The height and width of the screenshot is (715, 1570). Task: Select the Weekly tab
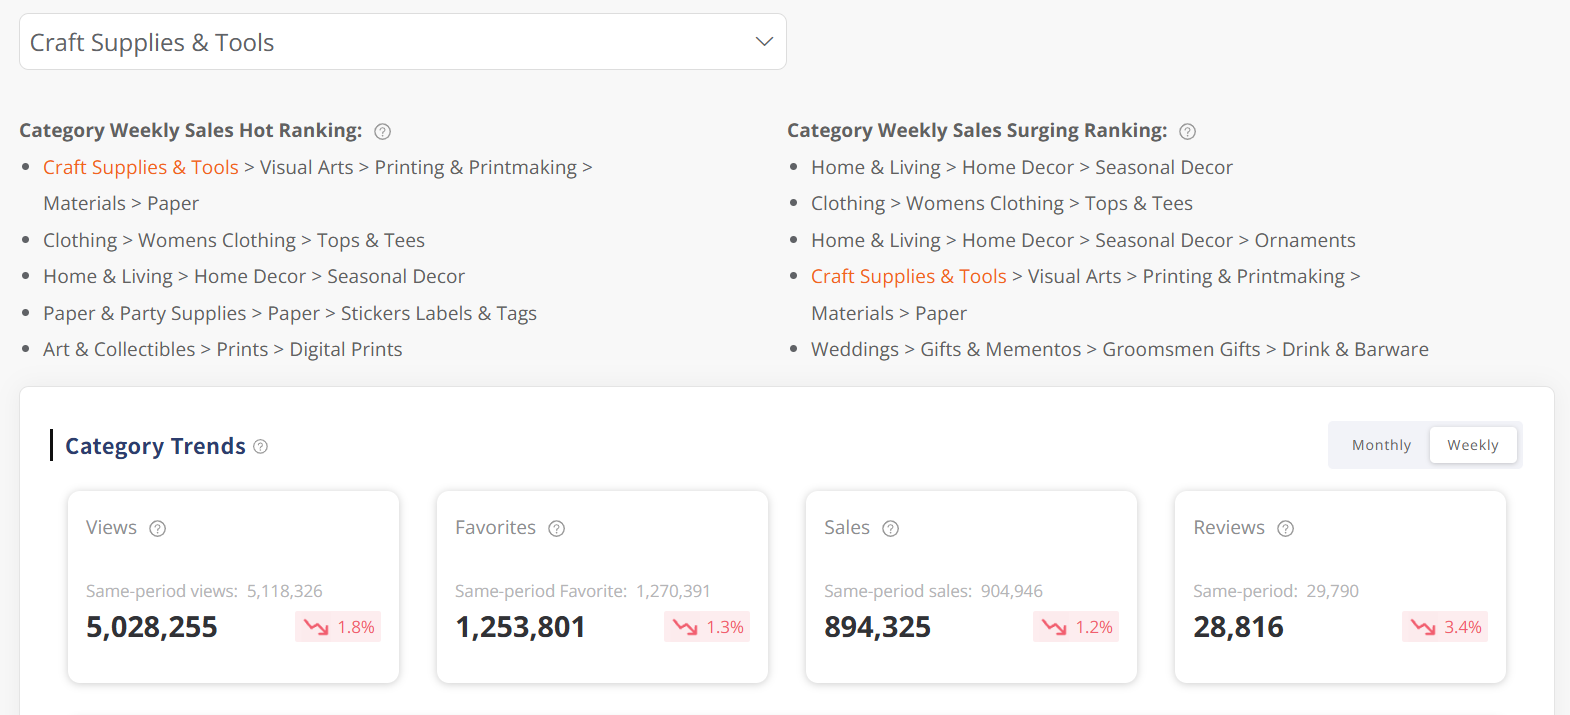[1473, 444]
